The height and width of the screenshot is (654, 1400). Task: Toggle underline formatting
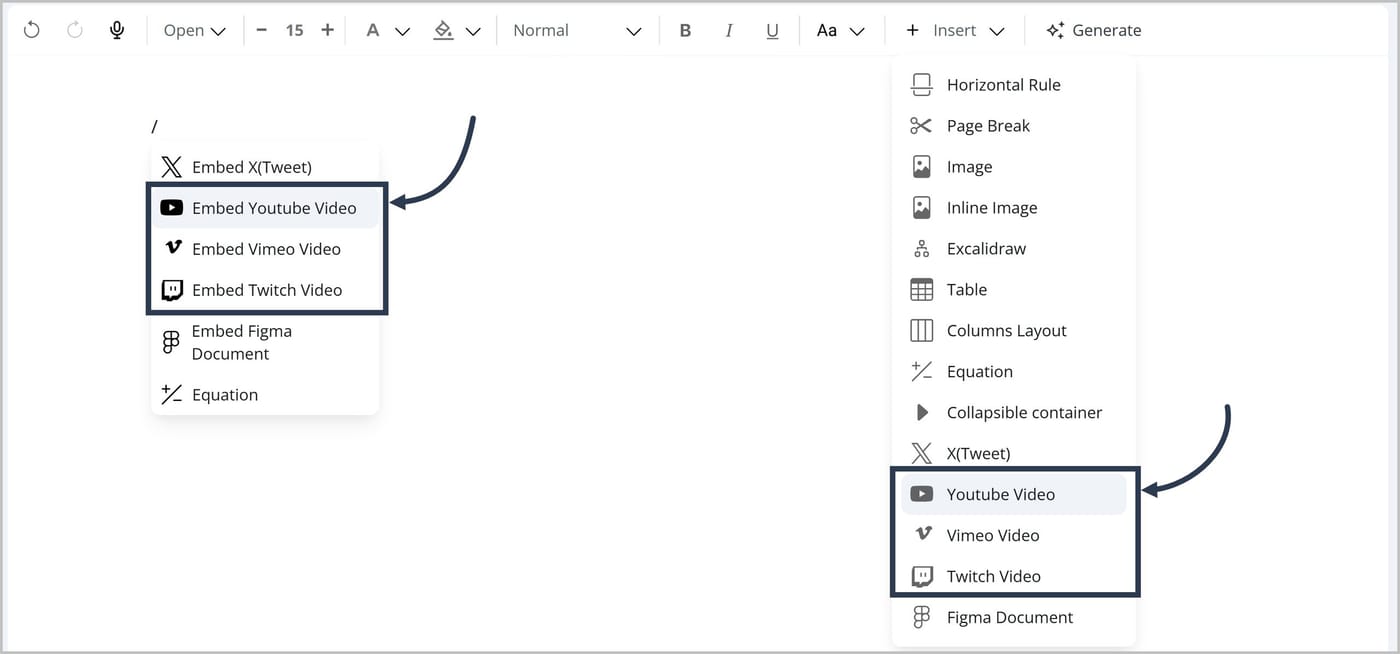772,30
